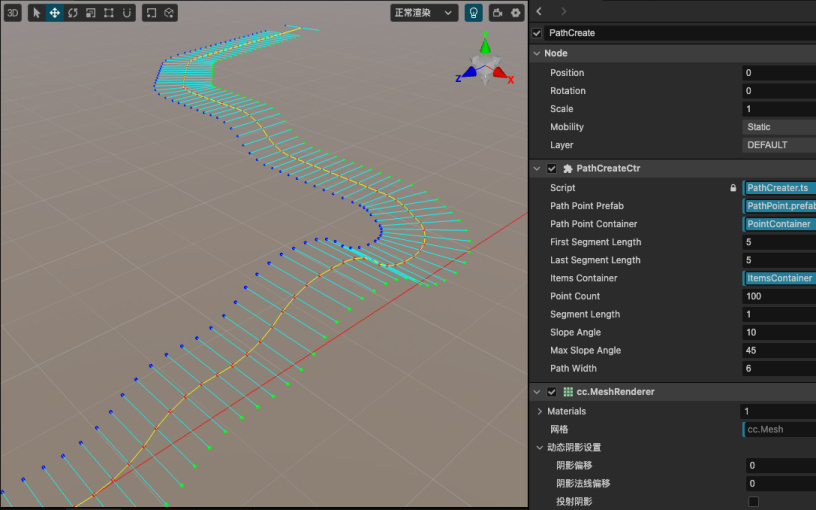The height and width of the screenshot is (510, 816).
Task: Click the Path Point Prefab label
Action: (x=586, y=206)
